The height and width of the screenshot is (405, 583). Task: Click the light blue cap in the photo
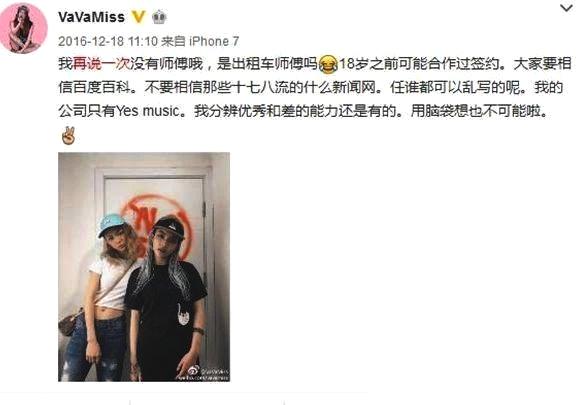point(111,224)
